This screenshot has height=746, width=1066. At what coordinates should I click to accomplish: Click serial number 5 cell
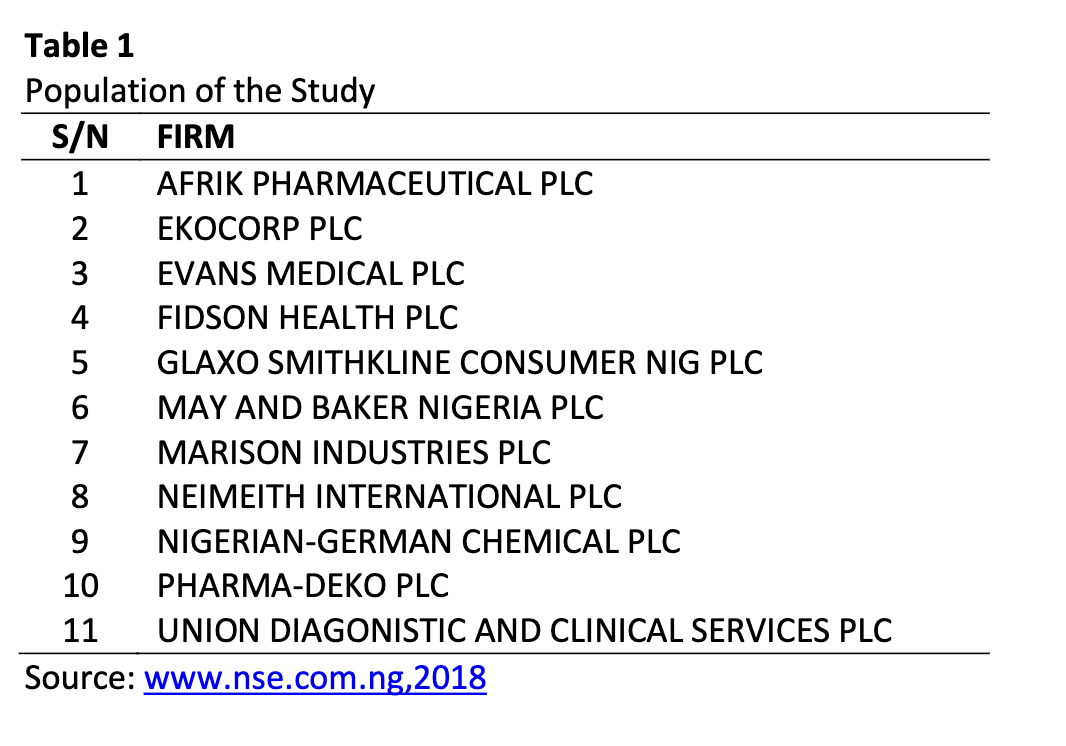(x=80, y=362)
